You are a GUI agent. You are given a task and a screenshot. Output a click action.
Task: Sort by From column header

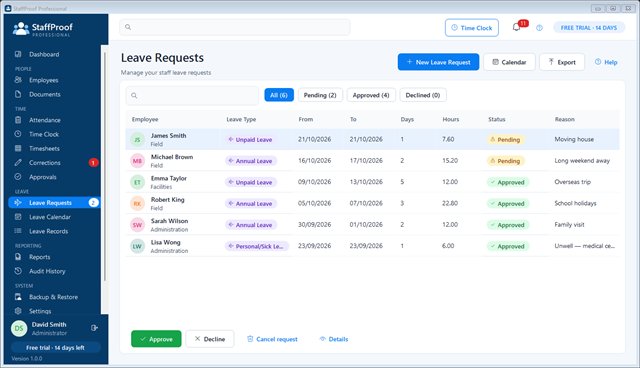(x=306, y=119)
